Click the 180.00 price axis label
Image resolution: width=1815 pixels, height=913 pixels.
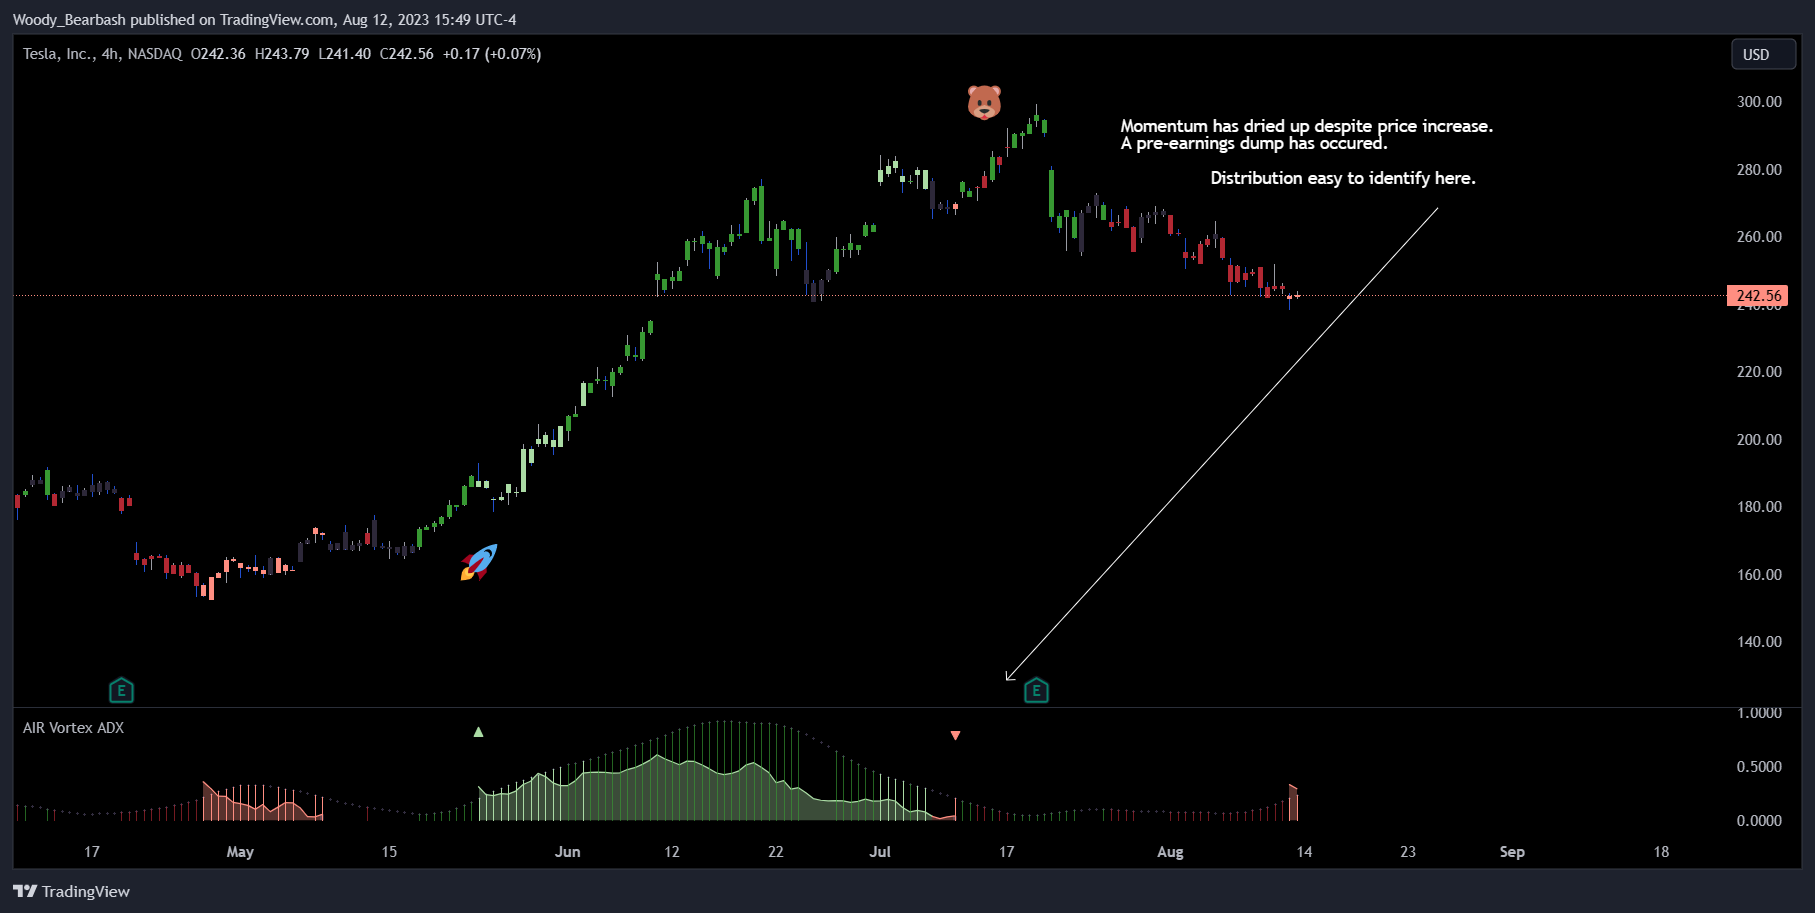1759,507
